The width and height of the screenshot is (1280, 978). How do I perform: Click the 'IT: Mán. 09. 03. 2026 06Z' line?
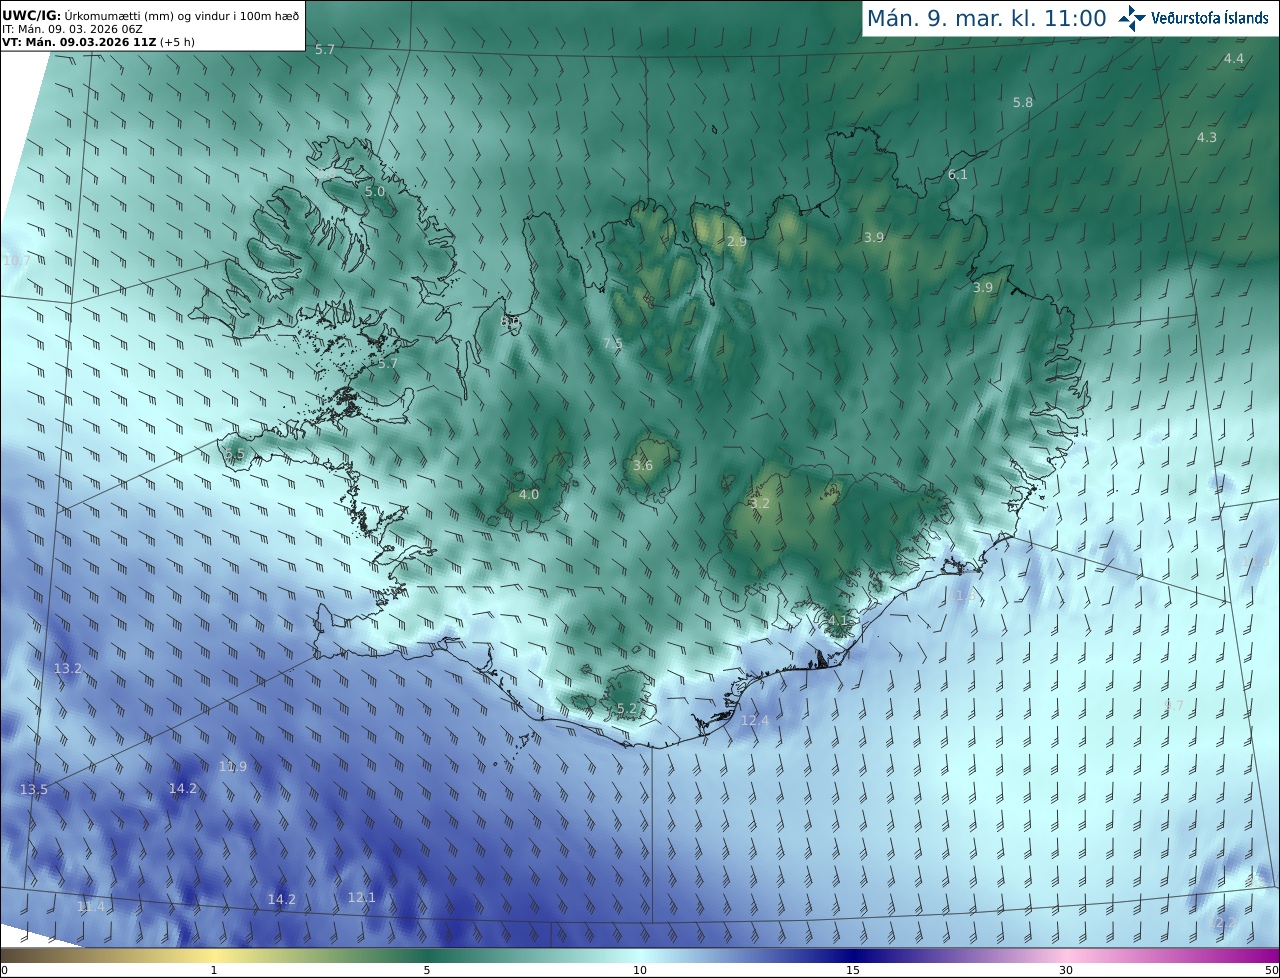[x=73, y=29]
